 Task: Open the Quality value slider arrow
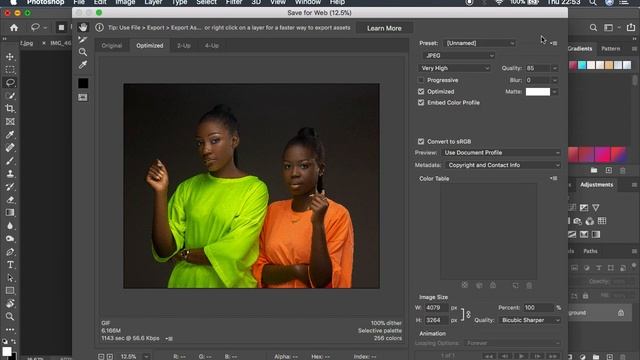[555, 68]
